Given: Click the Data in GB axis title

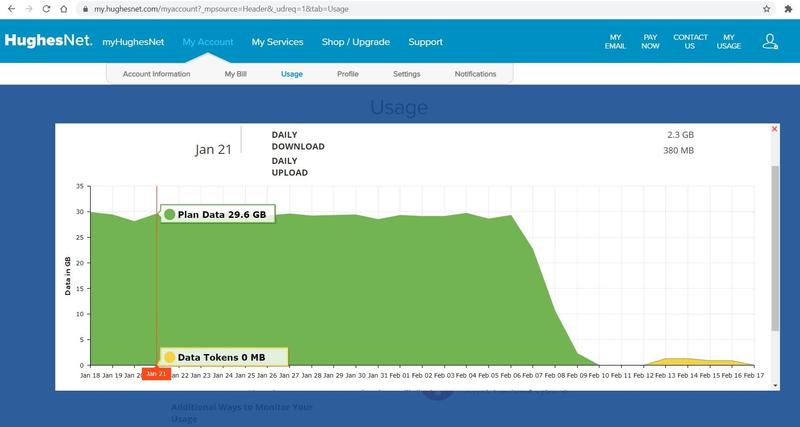Looking at the screenshot, I should point(67,276).
